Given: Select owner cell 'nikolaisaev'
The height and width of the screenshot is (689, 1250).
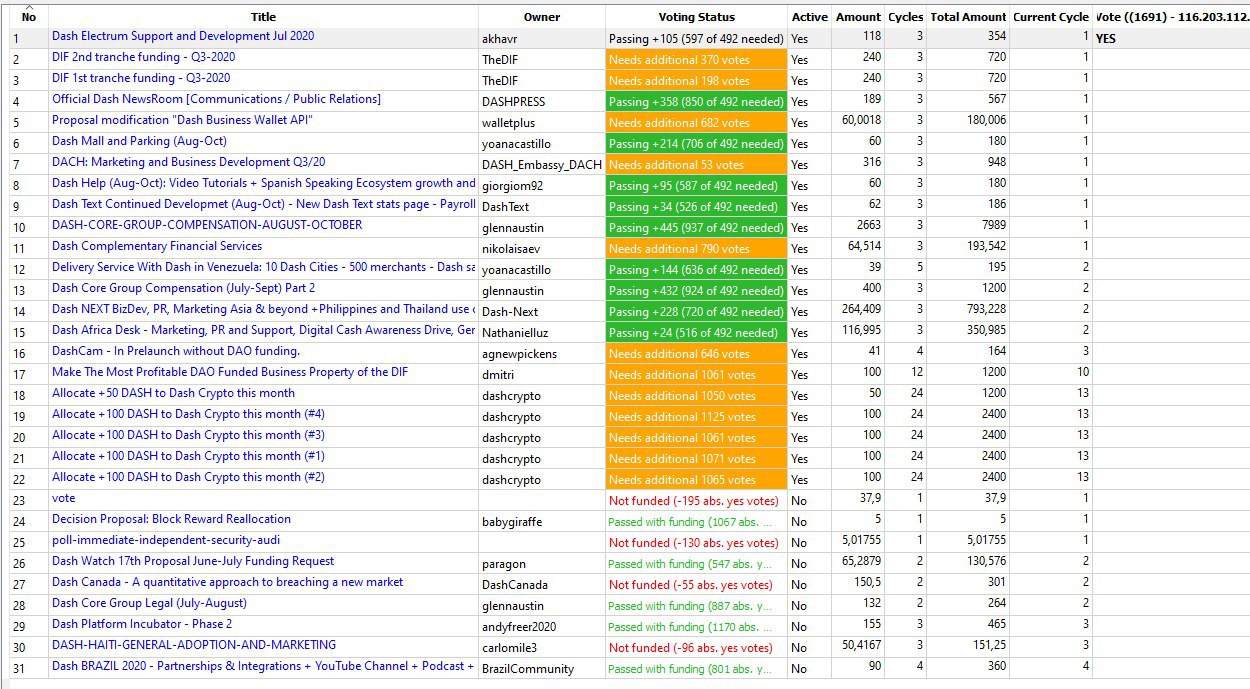Looking at the screenshot, I should [542, 248].
